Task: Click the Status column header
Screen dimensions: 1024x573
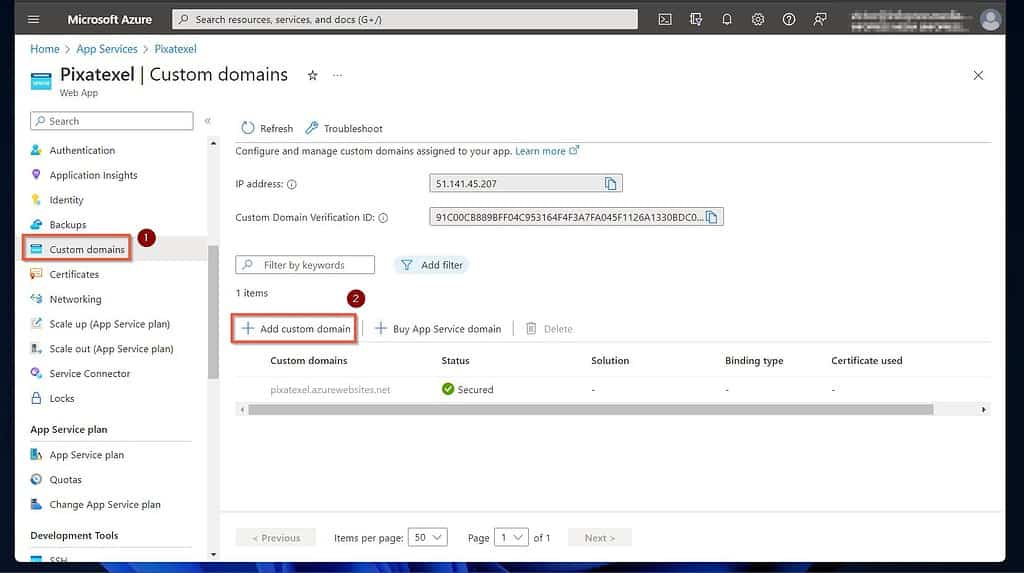Action: point(455,361)
